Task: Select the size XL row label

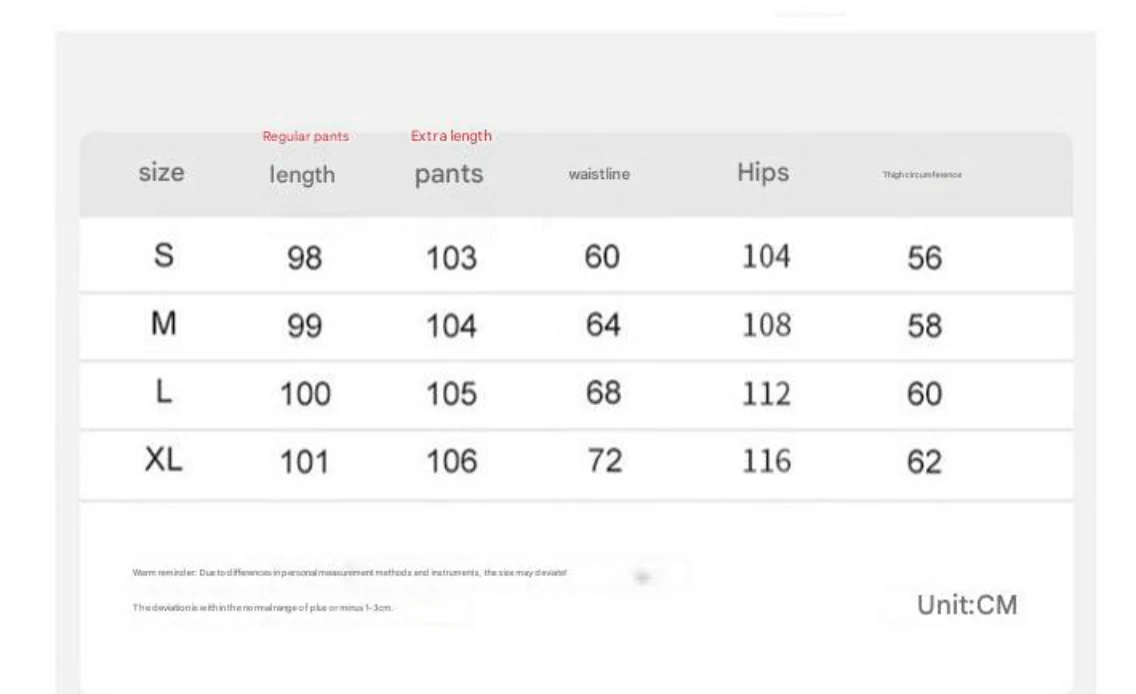Action: point(164,459)
